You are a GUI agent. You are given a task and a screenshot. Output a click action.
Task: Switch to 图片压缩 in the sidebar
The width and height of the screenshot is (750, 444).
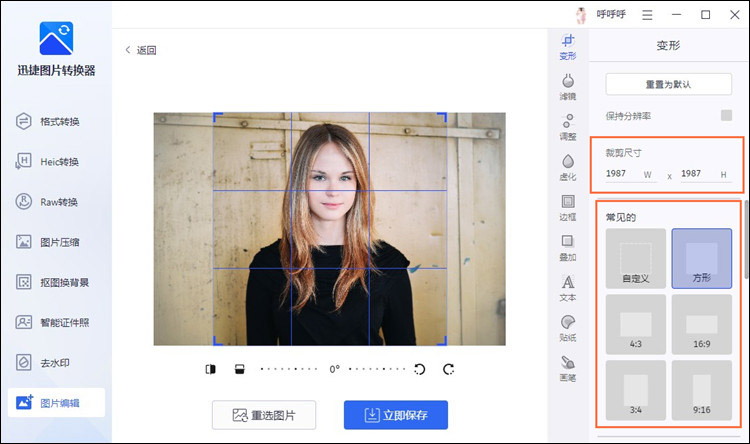56,241
